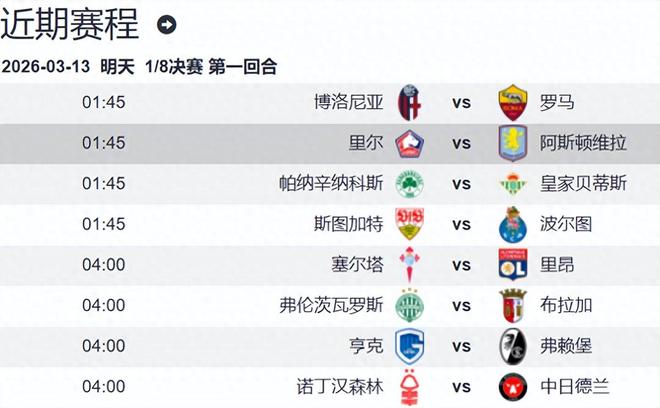Click the 近期赛程 section heading

(x=70, y=25)
